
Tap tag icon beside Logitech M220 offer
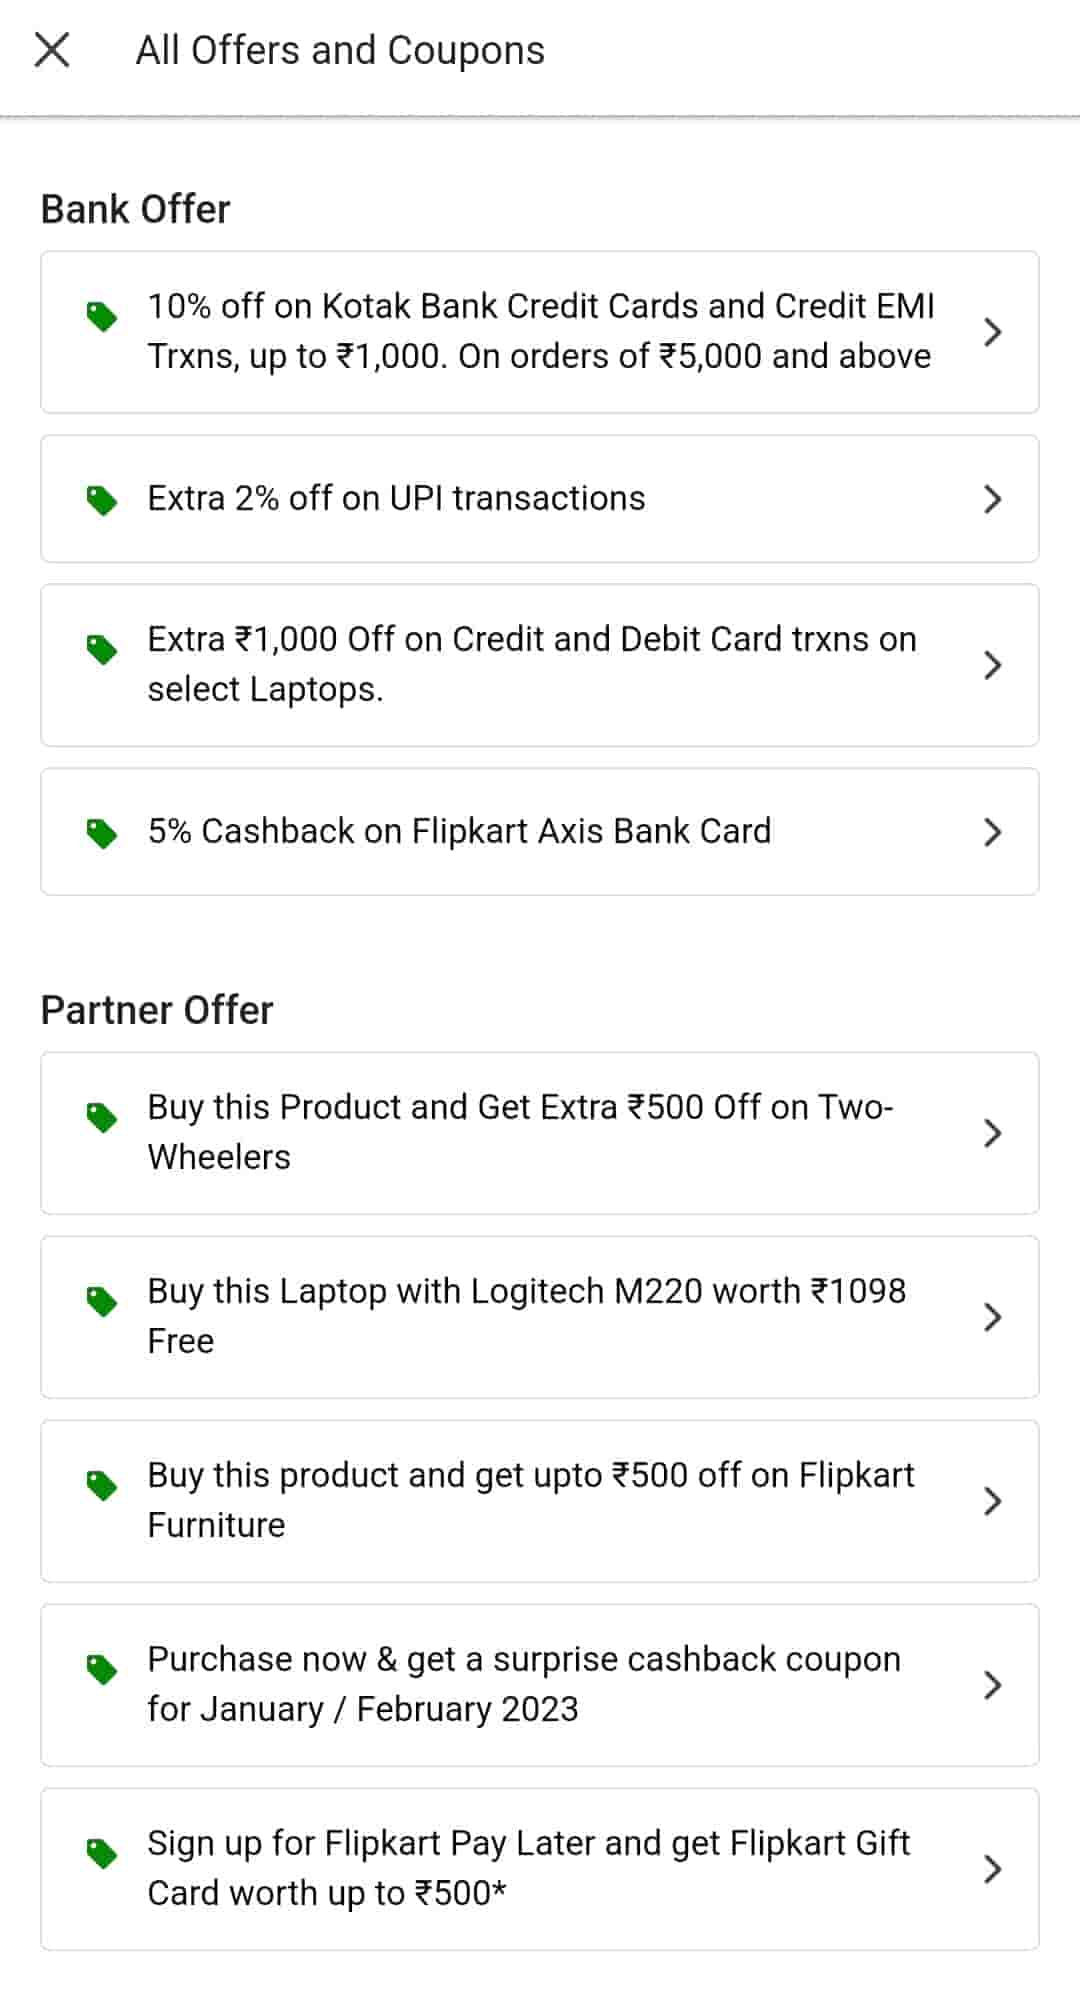click(102, 1302)
